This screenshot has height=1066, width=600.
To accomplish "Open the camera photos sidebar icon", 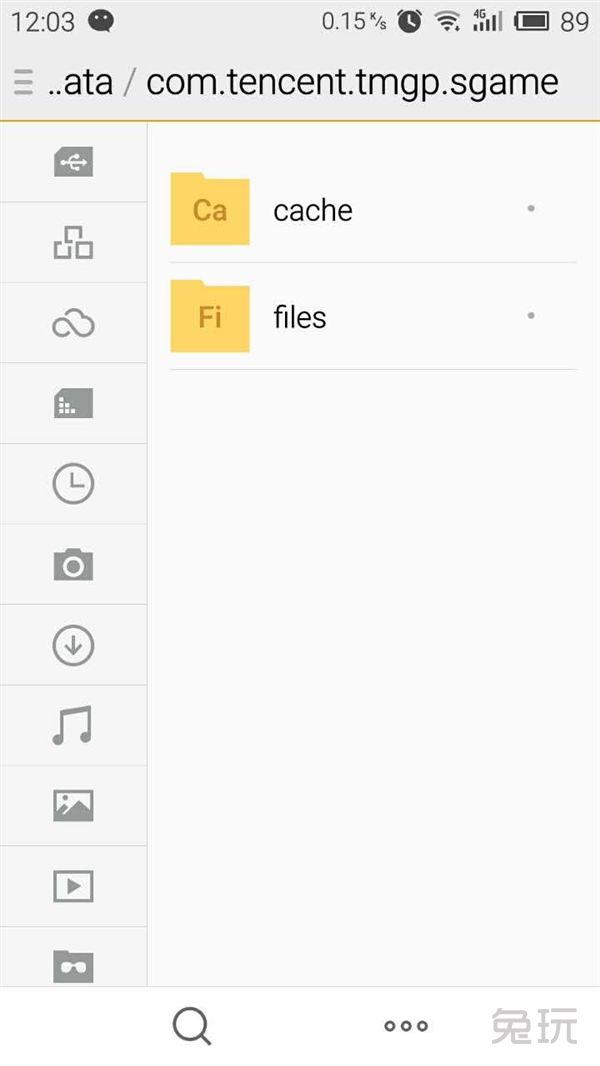I will 73,564.
